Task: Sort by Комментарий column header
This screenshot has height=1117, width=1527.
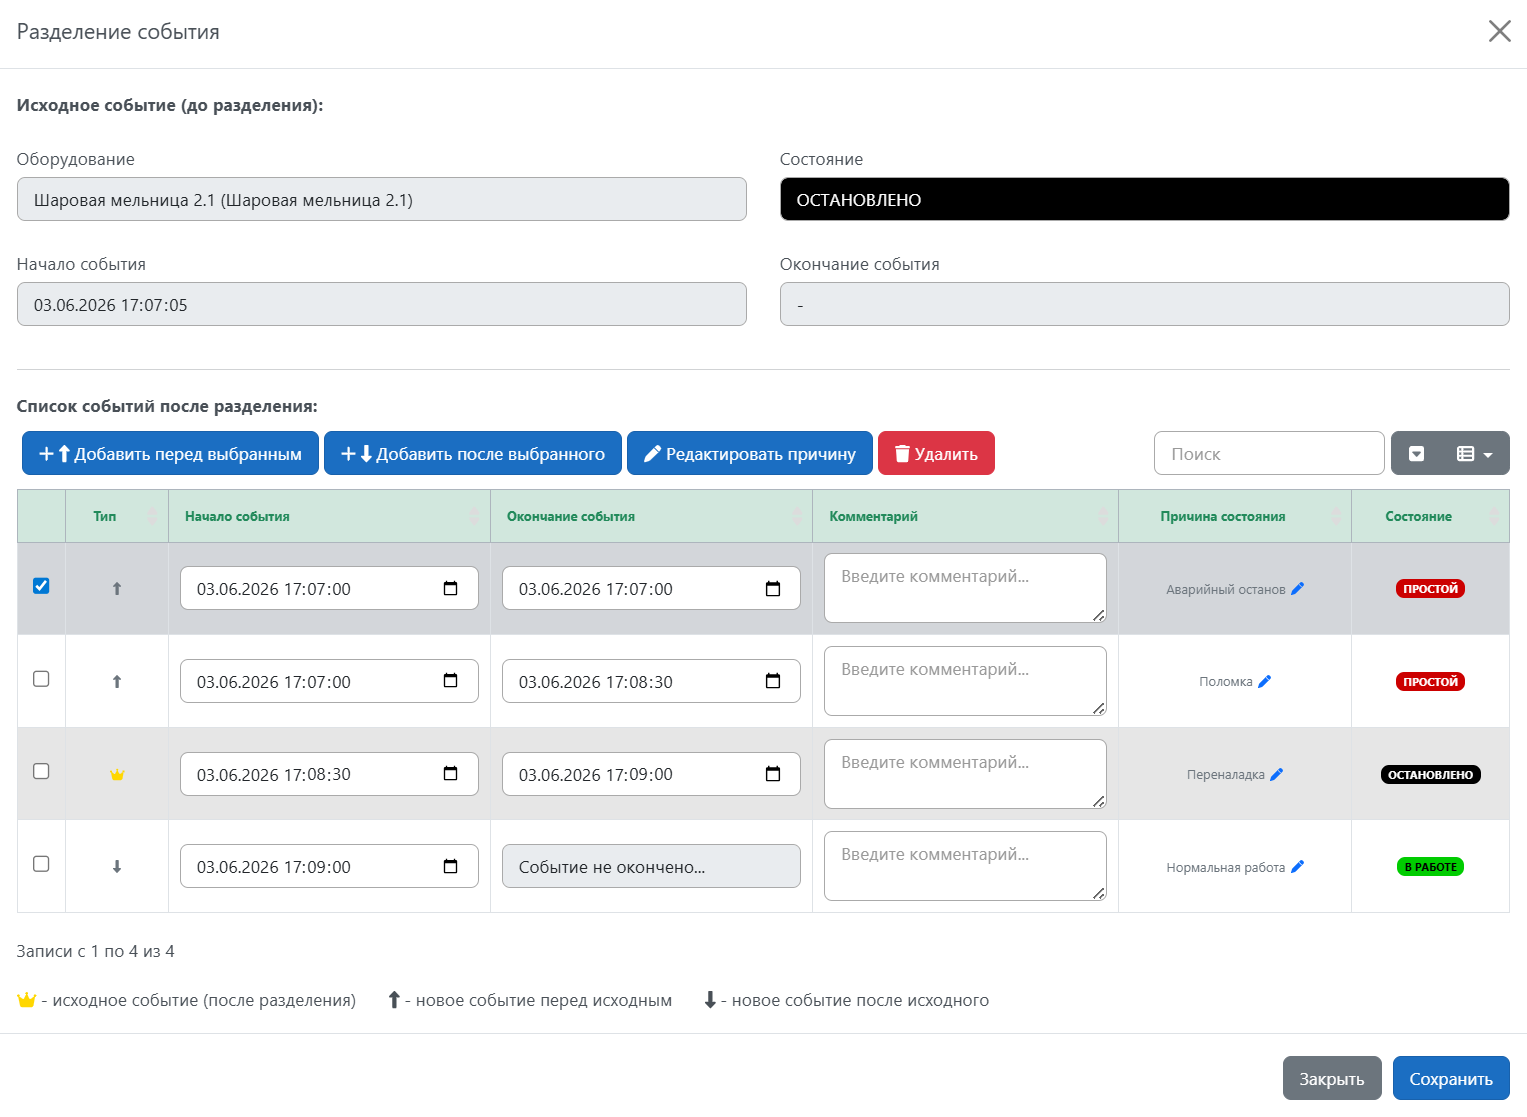Action: coord(965,516)
